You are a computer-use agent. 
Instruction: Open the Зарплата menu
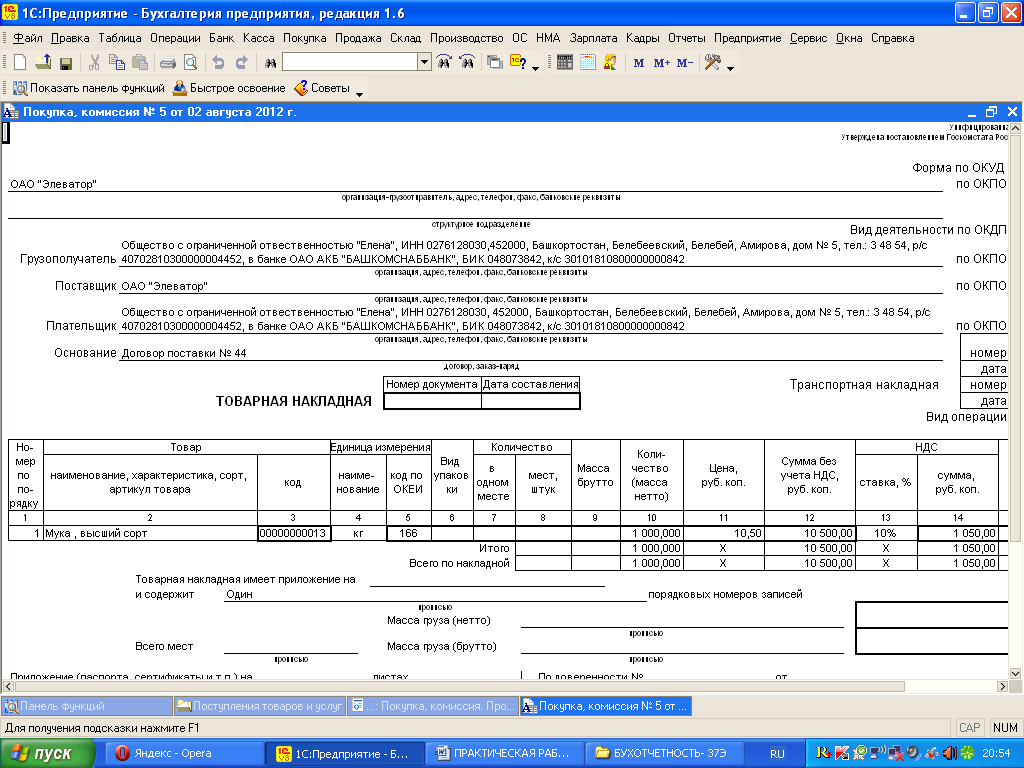593,38
